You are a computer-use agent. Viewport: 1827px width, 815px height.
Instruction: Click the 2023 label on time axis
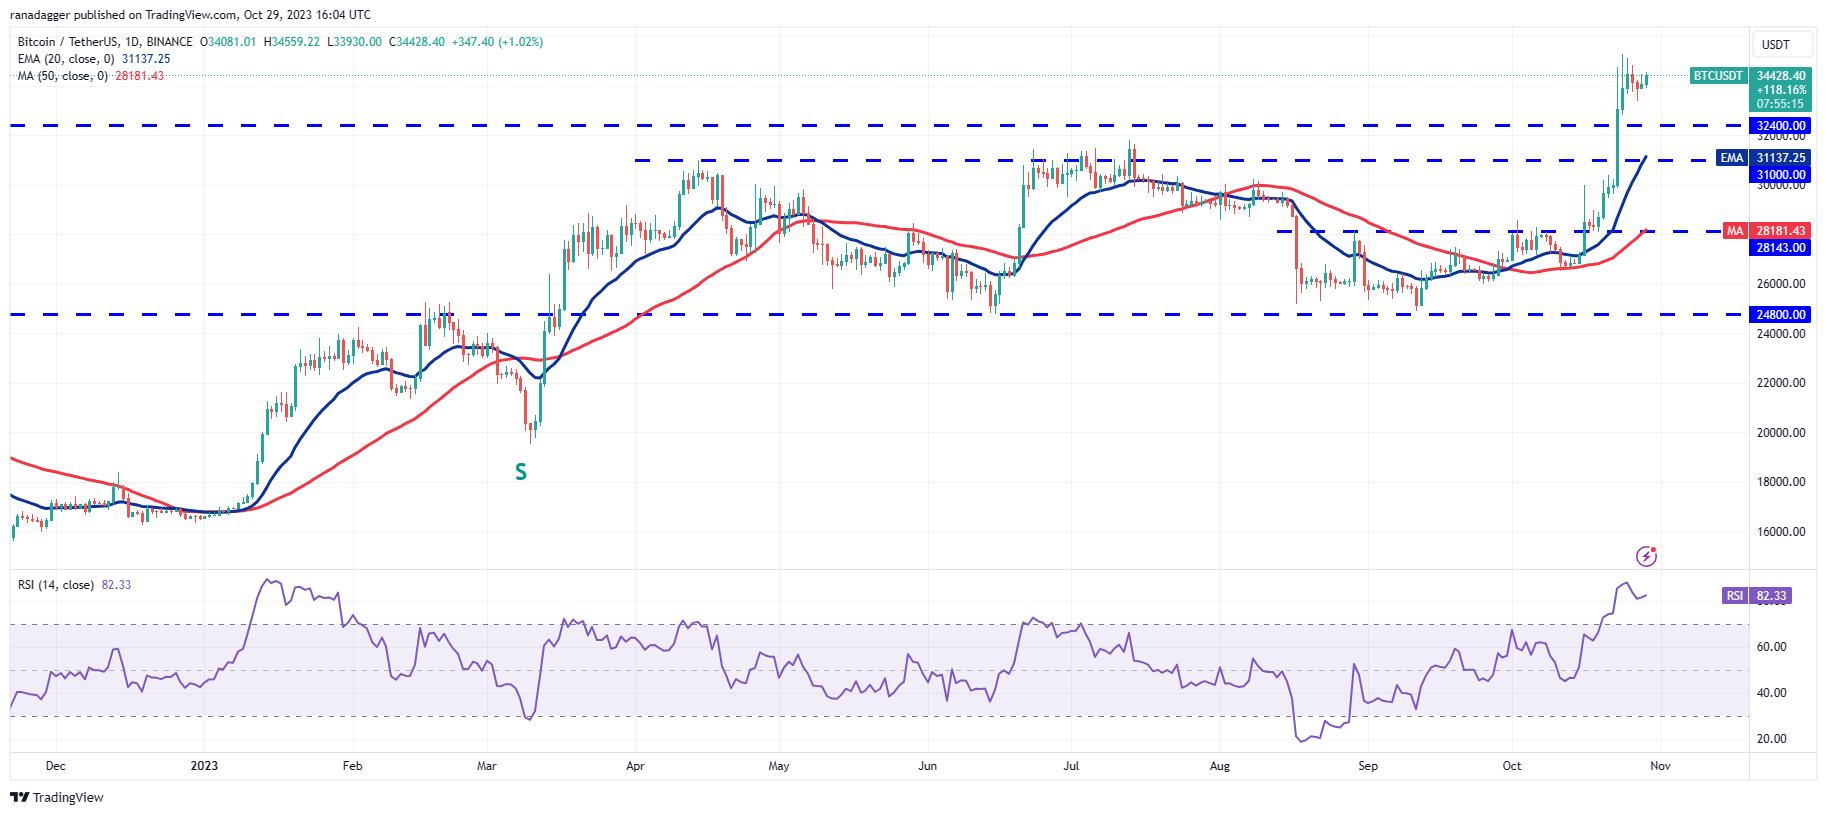[204, 766]
